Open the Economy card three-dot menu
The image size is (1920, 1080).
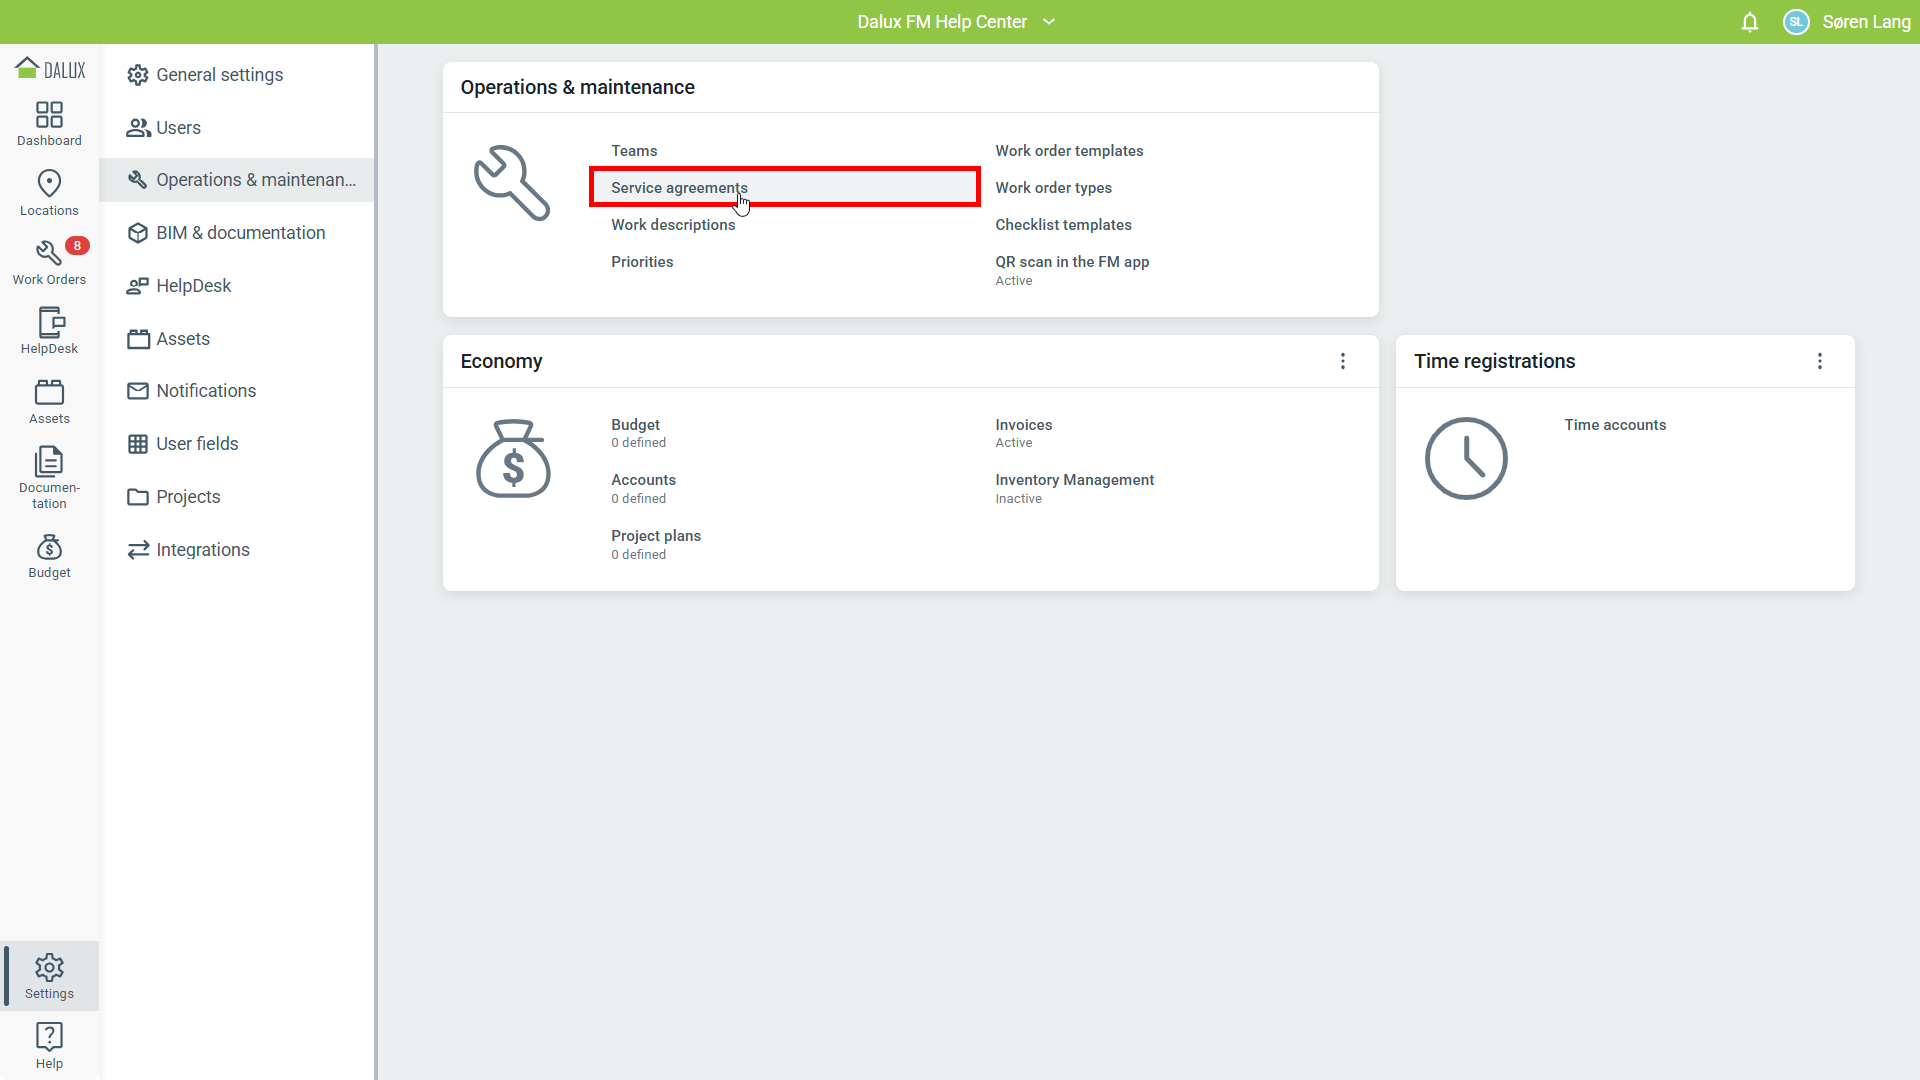click(x=1343, y=361)
